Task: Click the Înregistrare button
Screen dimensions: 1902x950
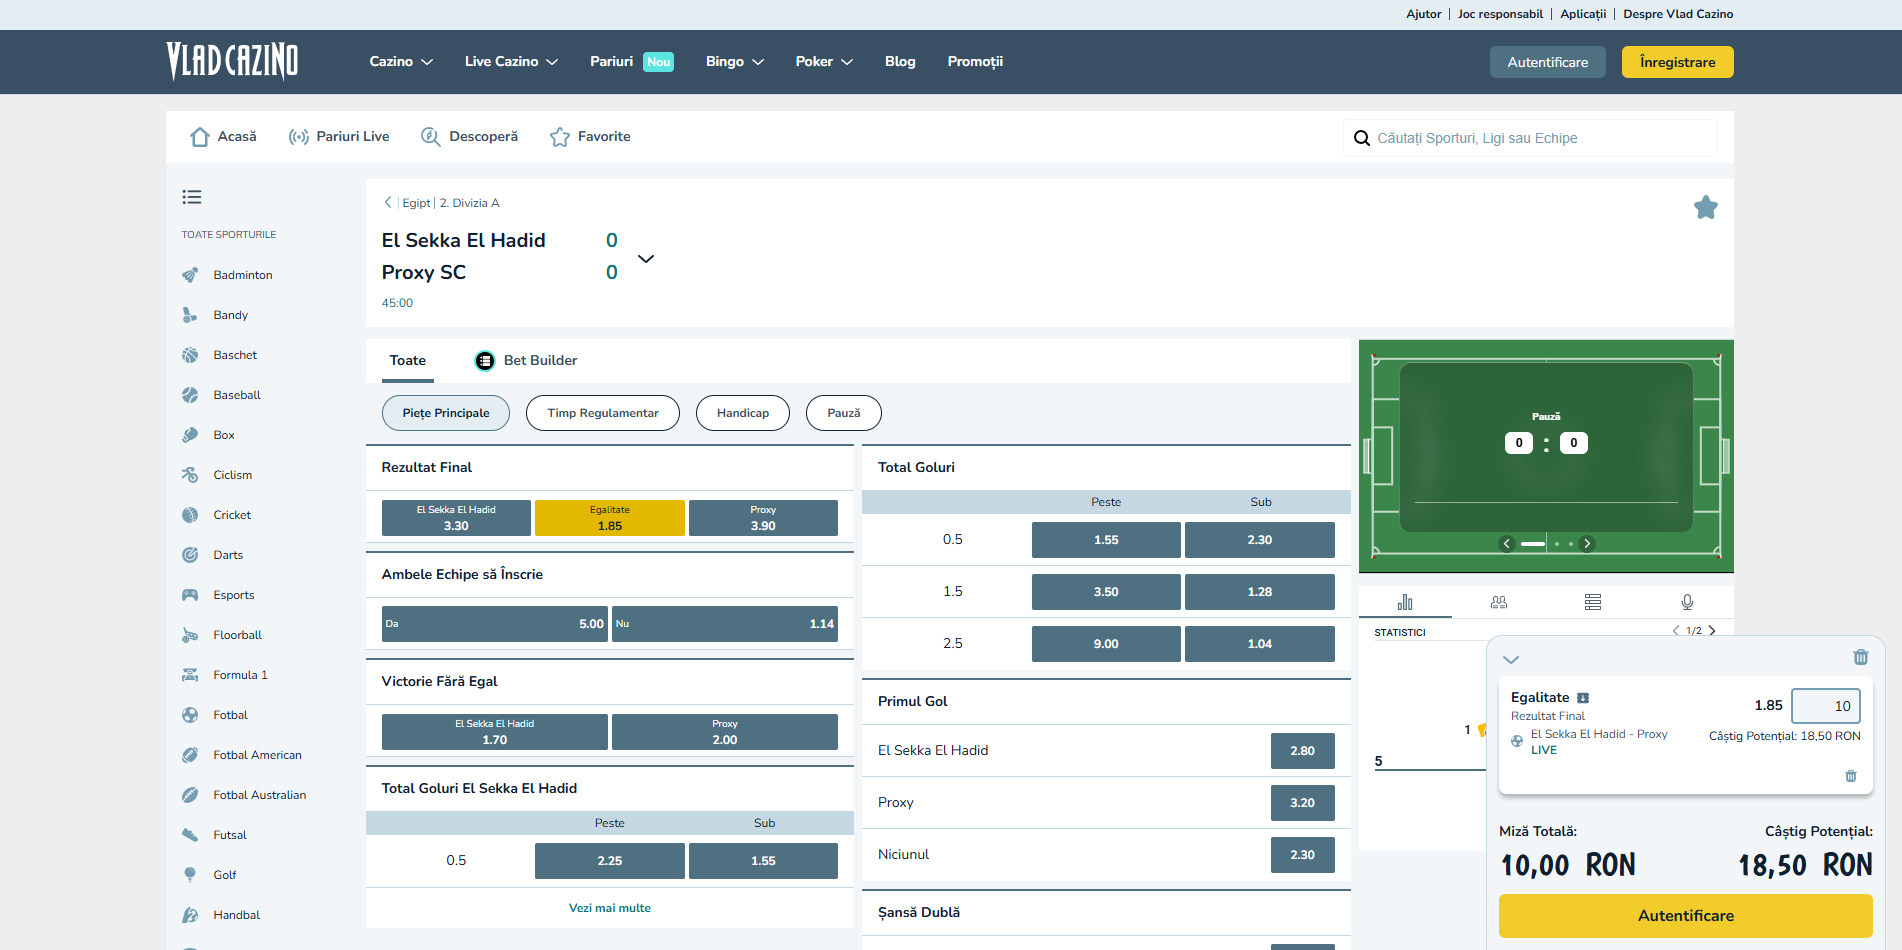Action: tap(1677, 62)
